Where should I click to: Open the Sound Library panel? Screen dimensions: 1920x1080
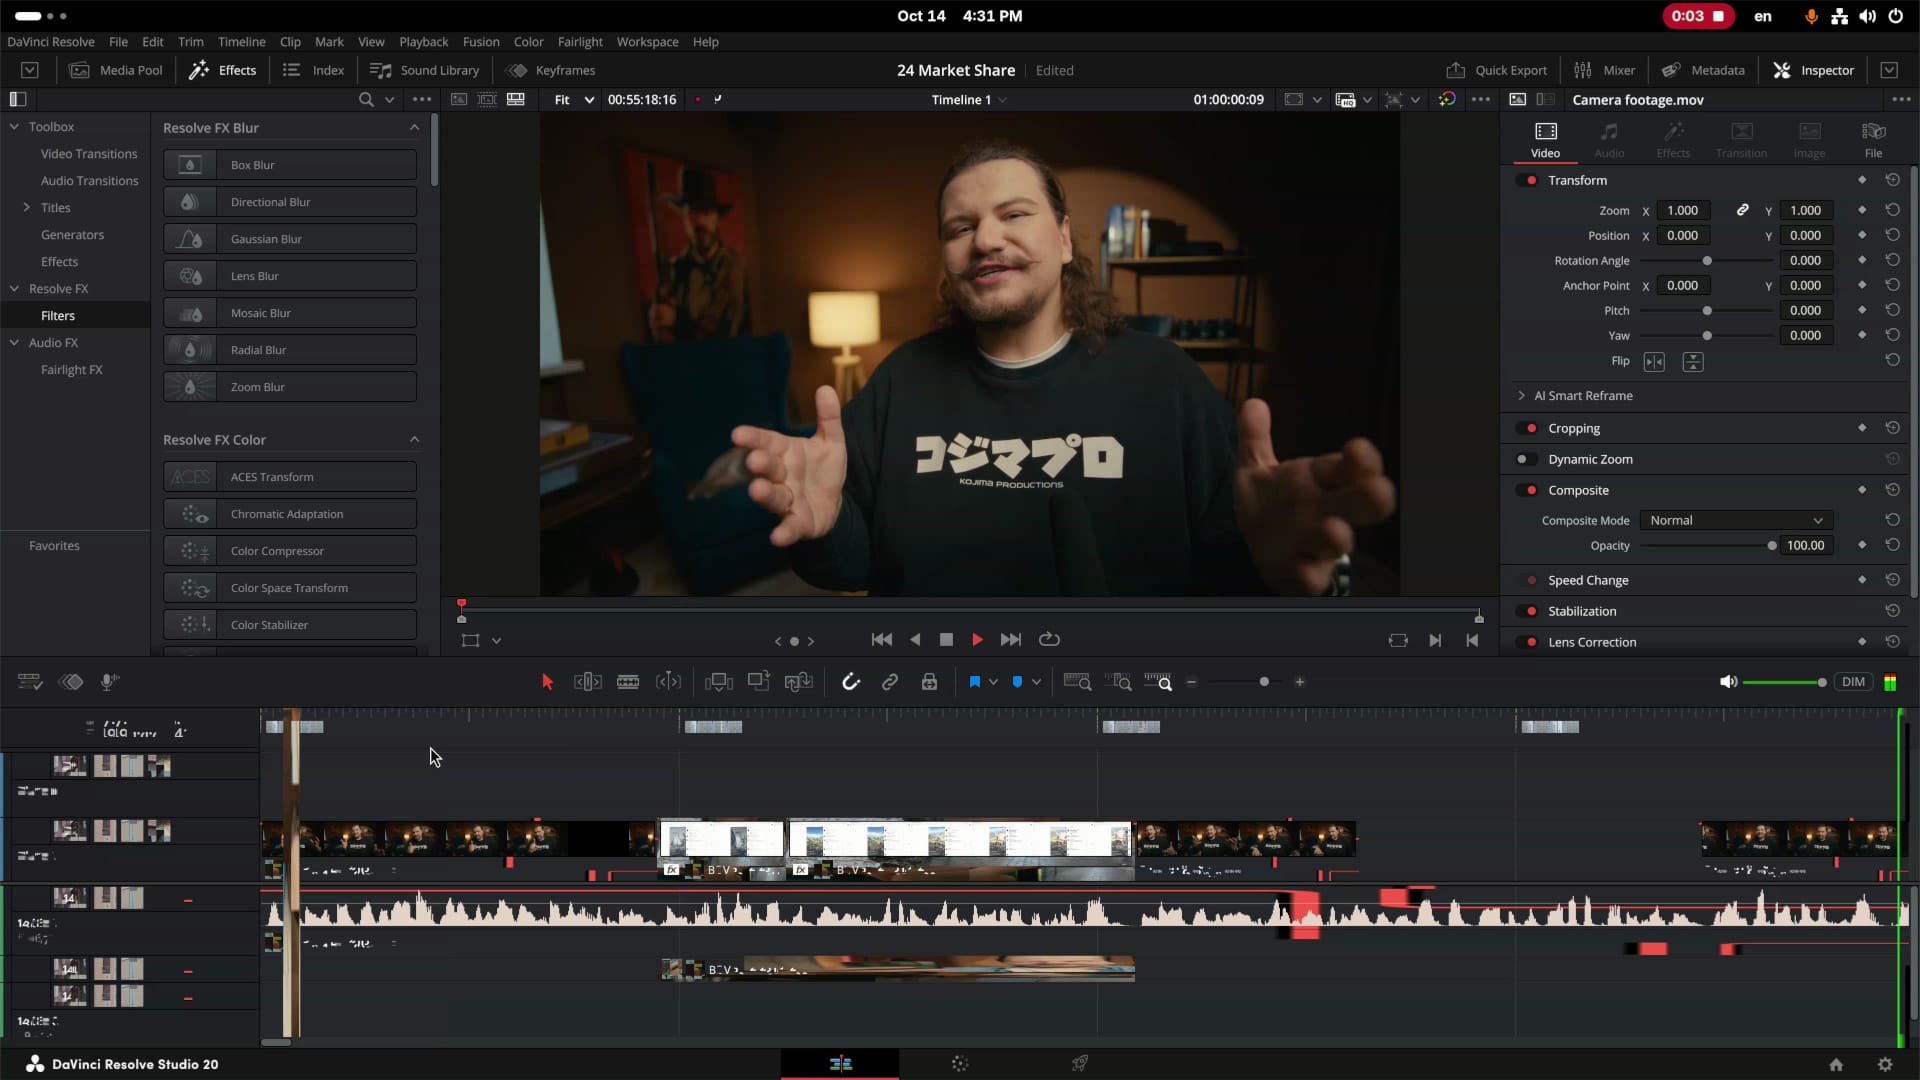[425, 70]
